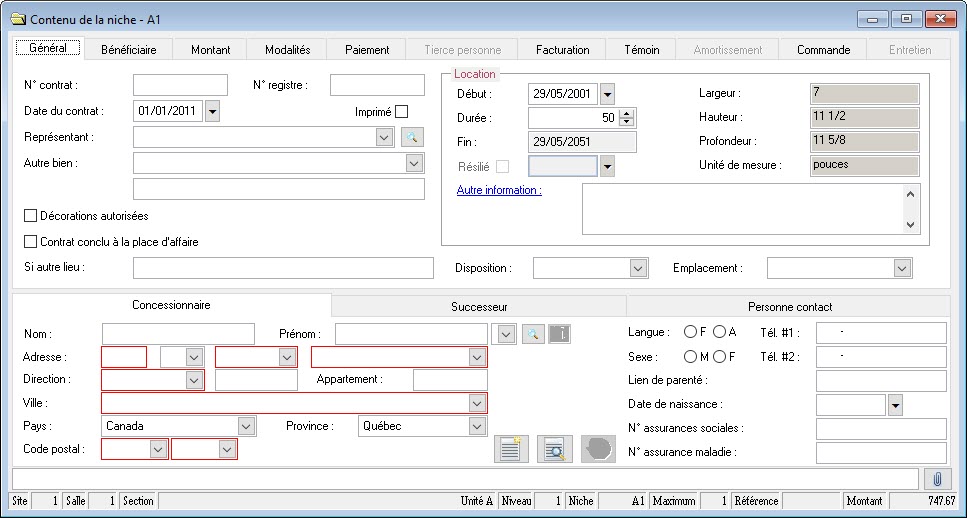
Task: Click the grey octagon stop icon
Action: click(x=596, y=449)
